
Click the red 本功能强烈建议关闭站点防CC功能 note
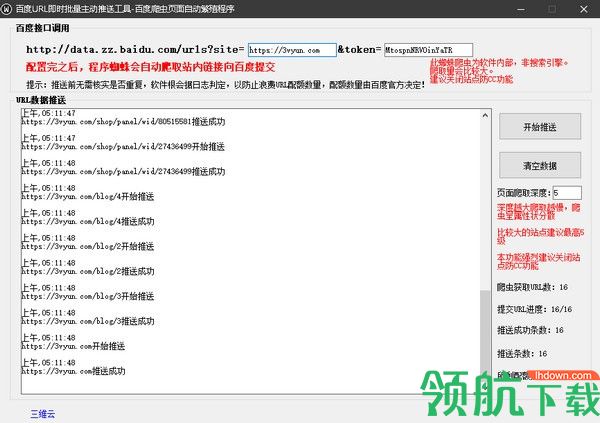coord(538,261)
